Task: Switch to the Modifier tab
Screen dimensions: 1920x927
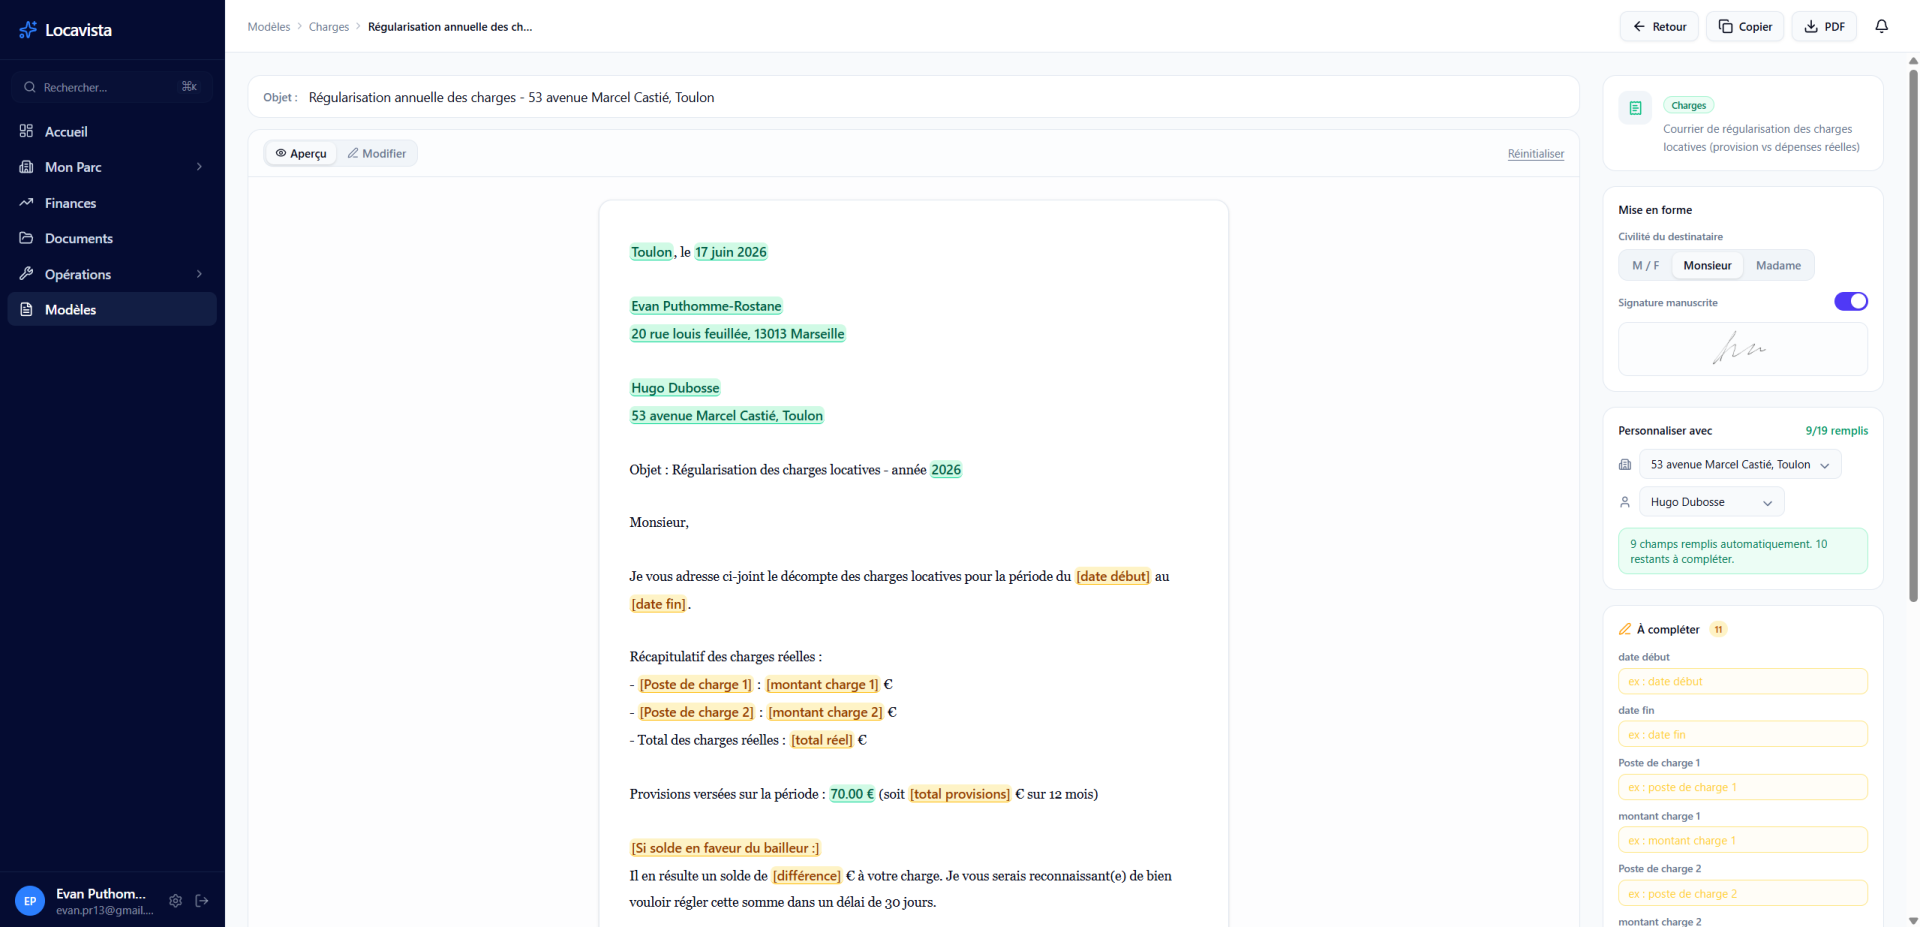Action: [376, 153]
